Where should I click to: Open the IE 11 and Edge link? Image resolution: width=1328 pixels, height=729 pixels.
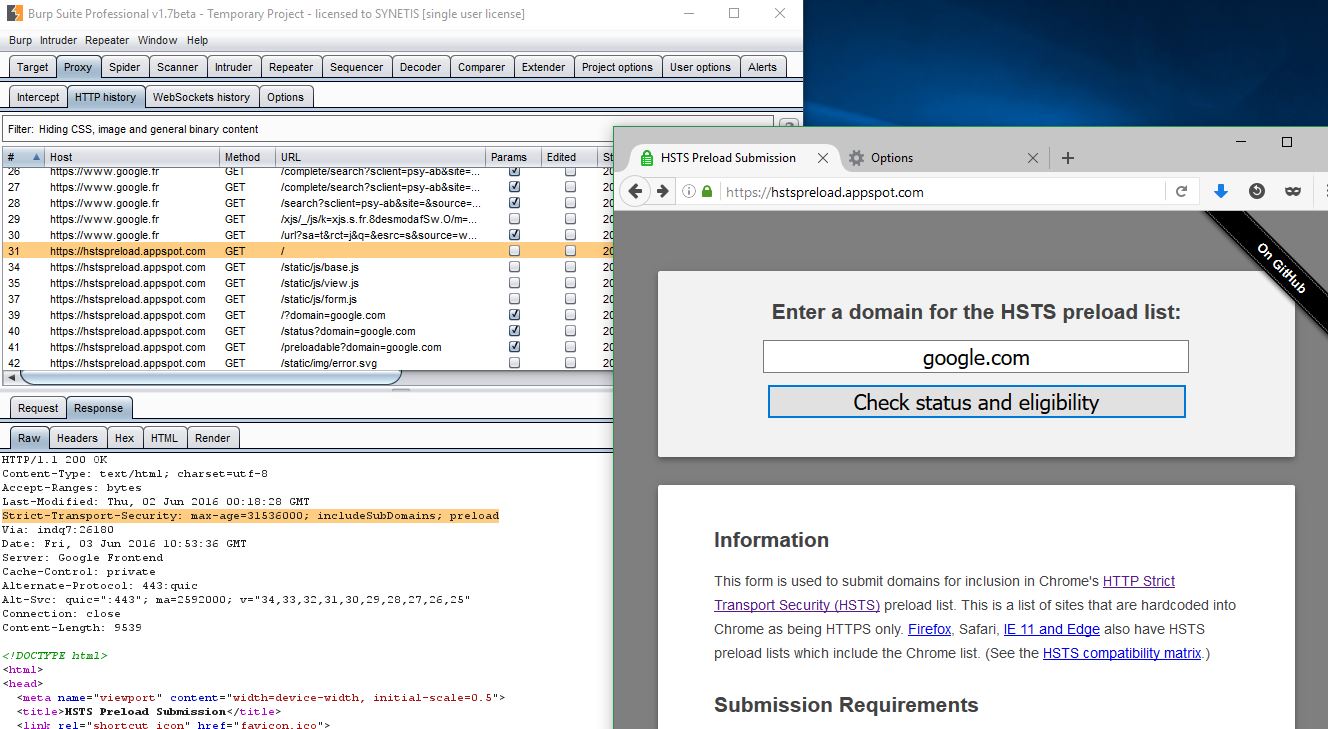1051,629
